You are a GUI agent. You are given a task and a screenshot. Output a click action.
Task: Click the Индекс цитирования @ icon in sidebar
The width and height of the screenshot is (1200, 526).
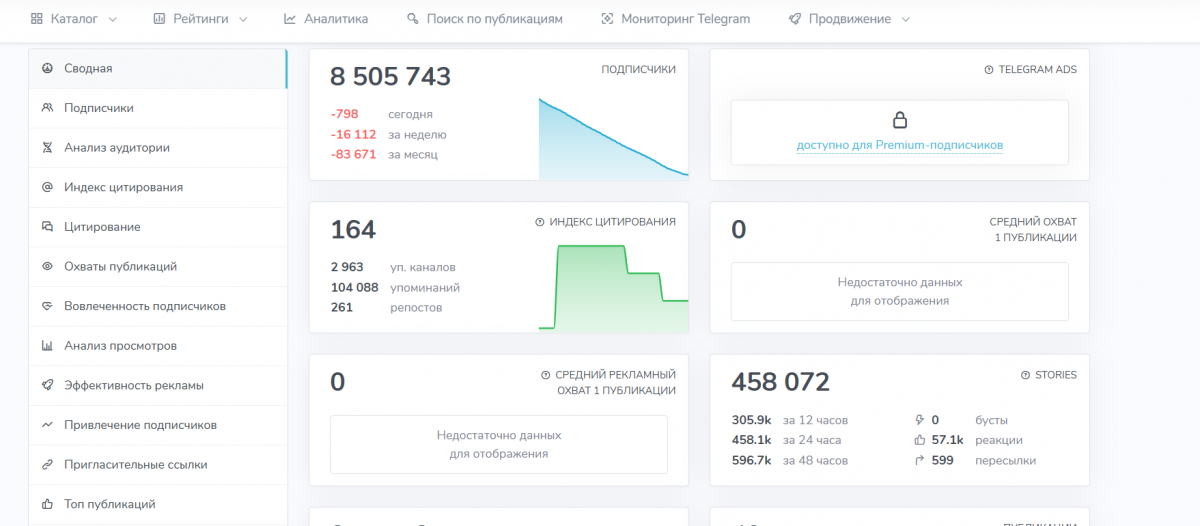click(47, 187)
